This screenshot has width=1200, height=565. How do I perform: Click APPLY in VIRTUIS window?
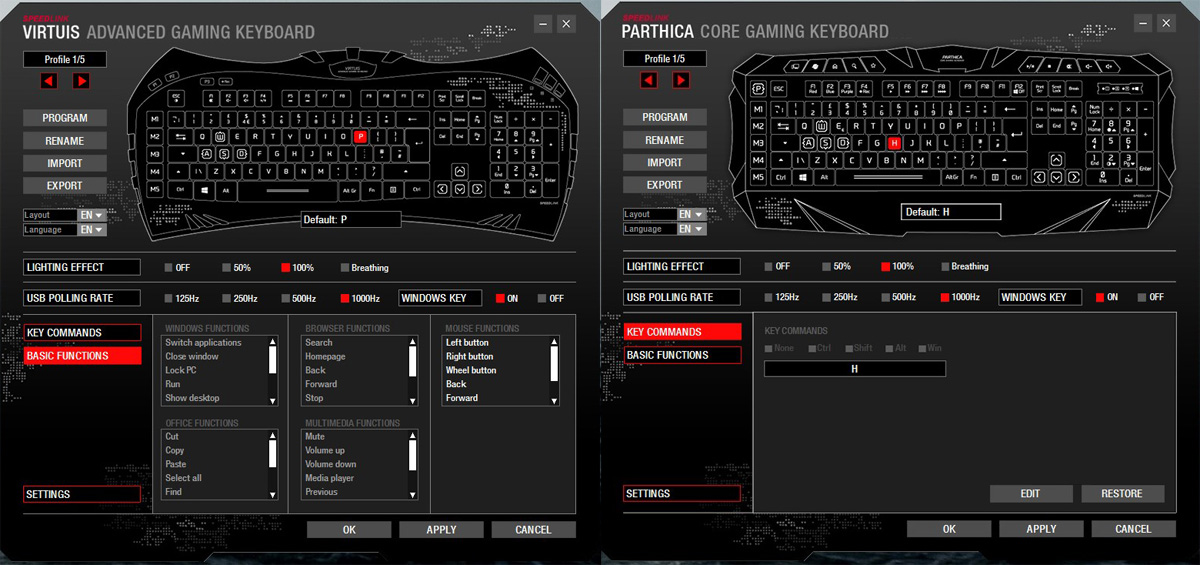pos(441,530)
